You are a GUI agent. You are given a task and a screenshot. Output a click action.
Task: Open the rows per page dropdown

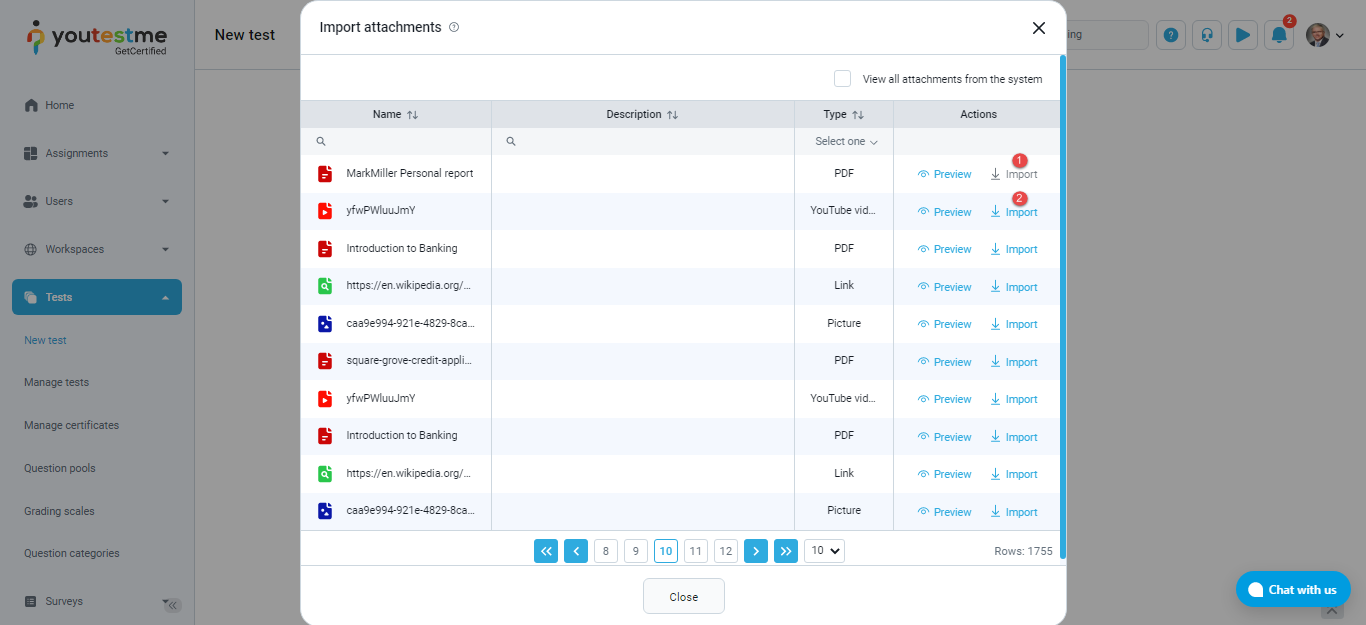click(824, 551)
